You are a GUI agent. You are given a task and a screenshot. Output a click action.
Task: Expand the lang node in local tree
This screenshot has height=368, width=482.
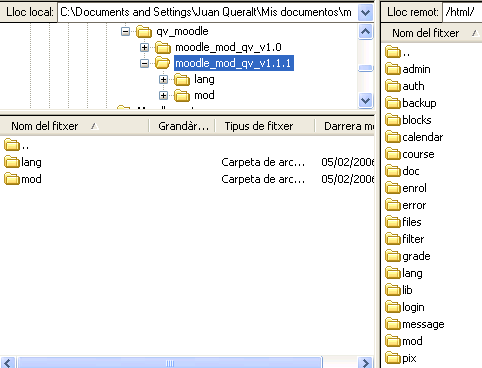click(x=163, y=79)
